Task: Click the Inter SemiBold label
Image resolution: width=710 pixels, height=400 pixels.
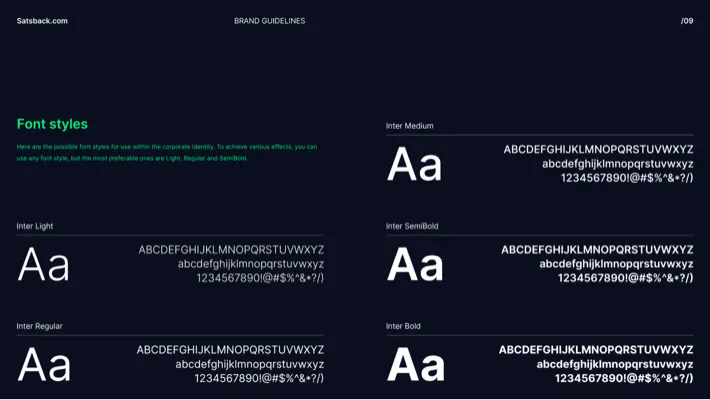Action: (x=412, y=226)
